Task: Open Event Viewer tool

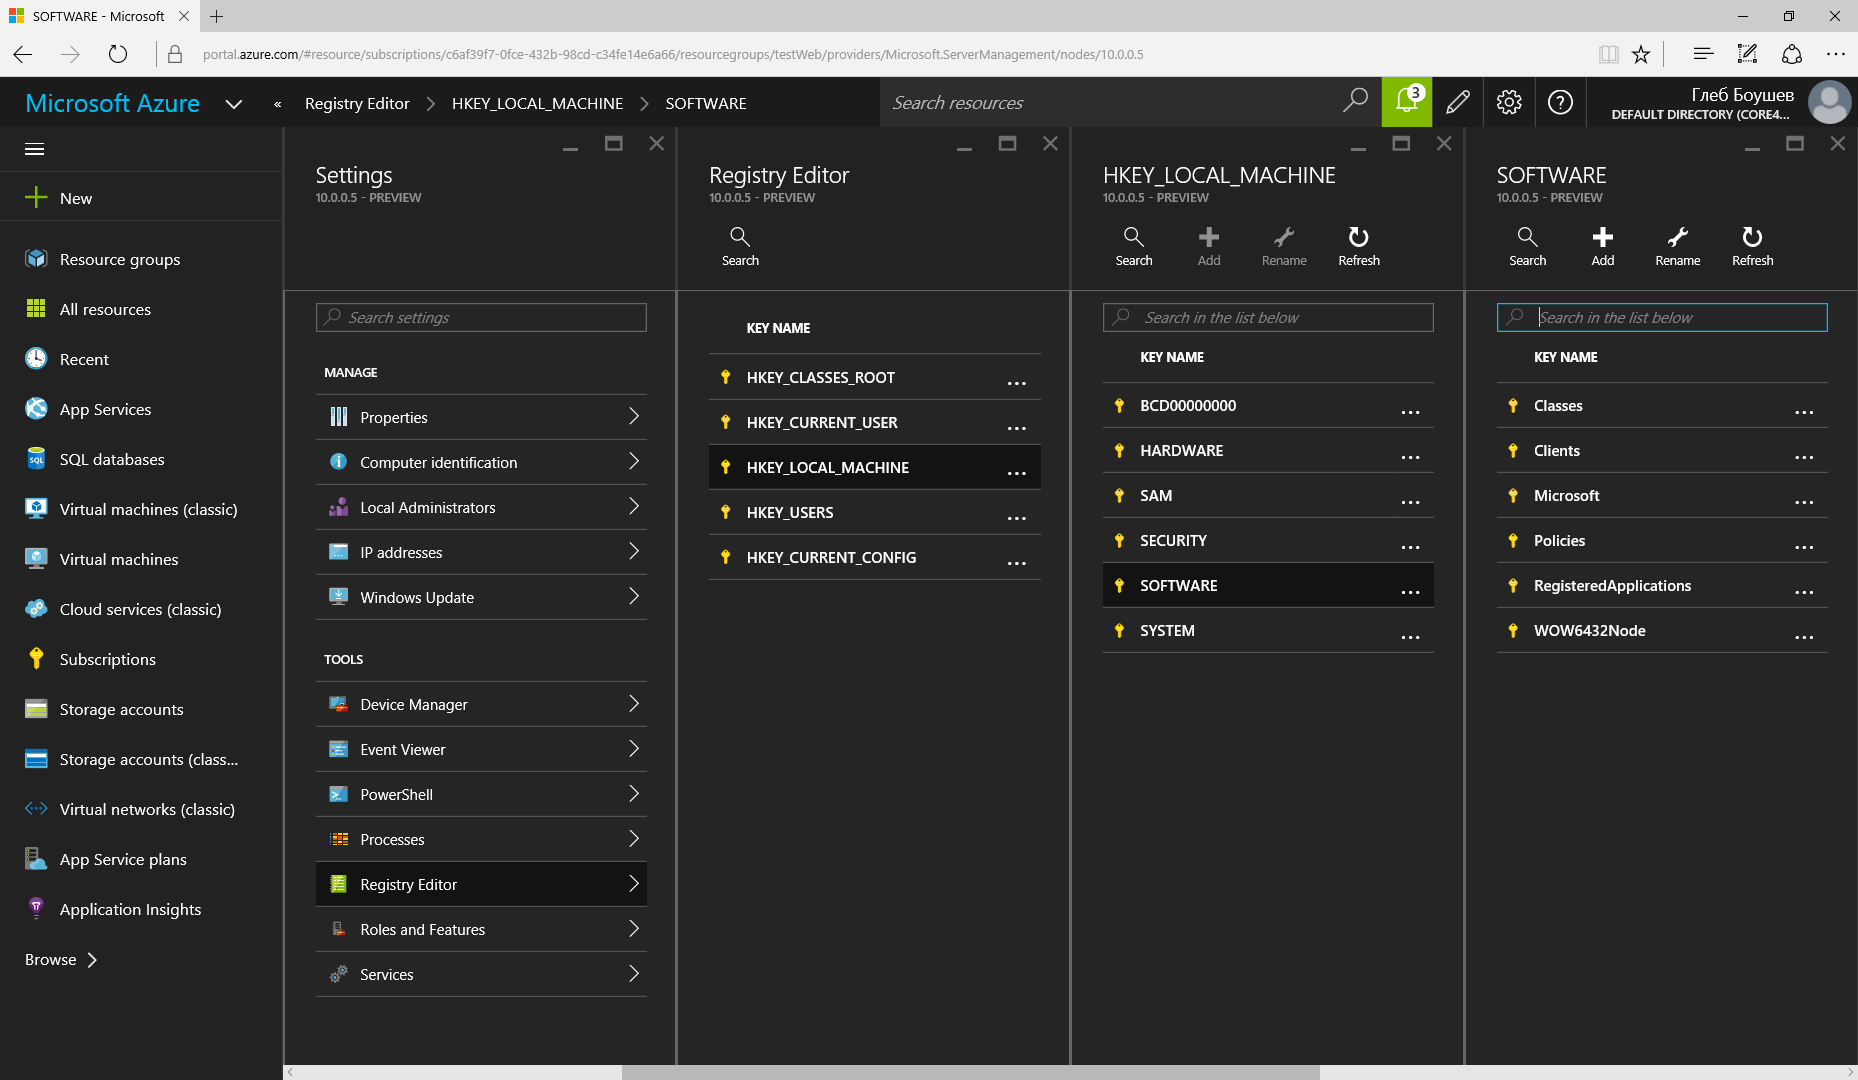Action: 481,749
